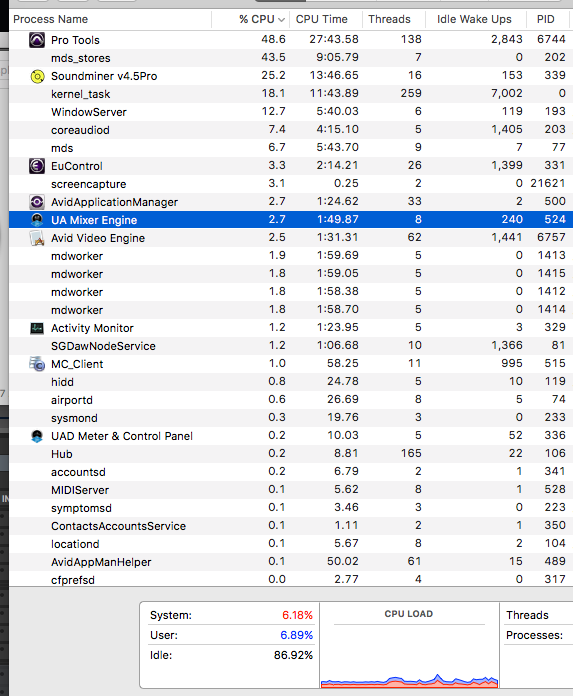The height and width of the screenshot is (696, 573).
Task: Select the screencapture process row
Action: point(291,184)
